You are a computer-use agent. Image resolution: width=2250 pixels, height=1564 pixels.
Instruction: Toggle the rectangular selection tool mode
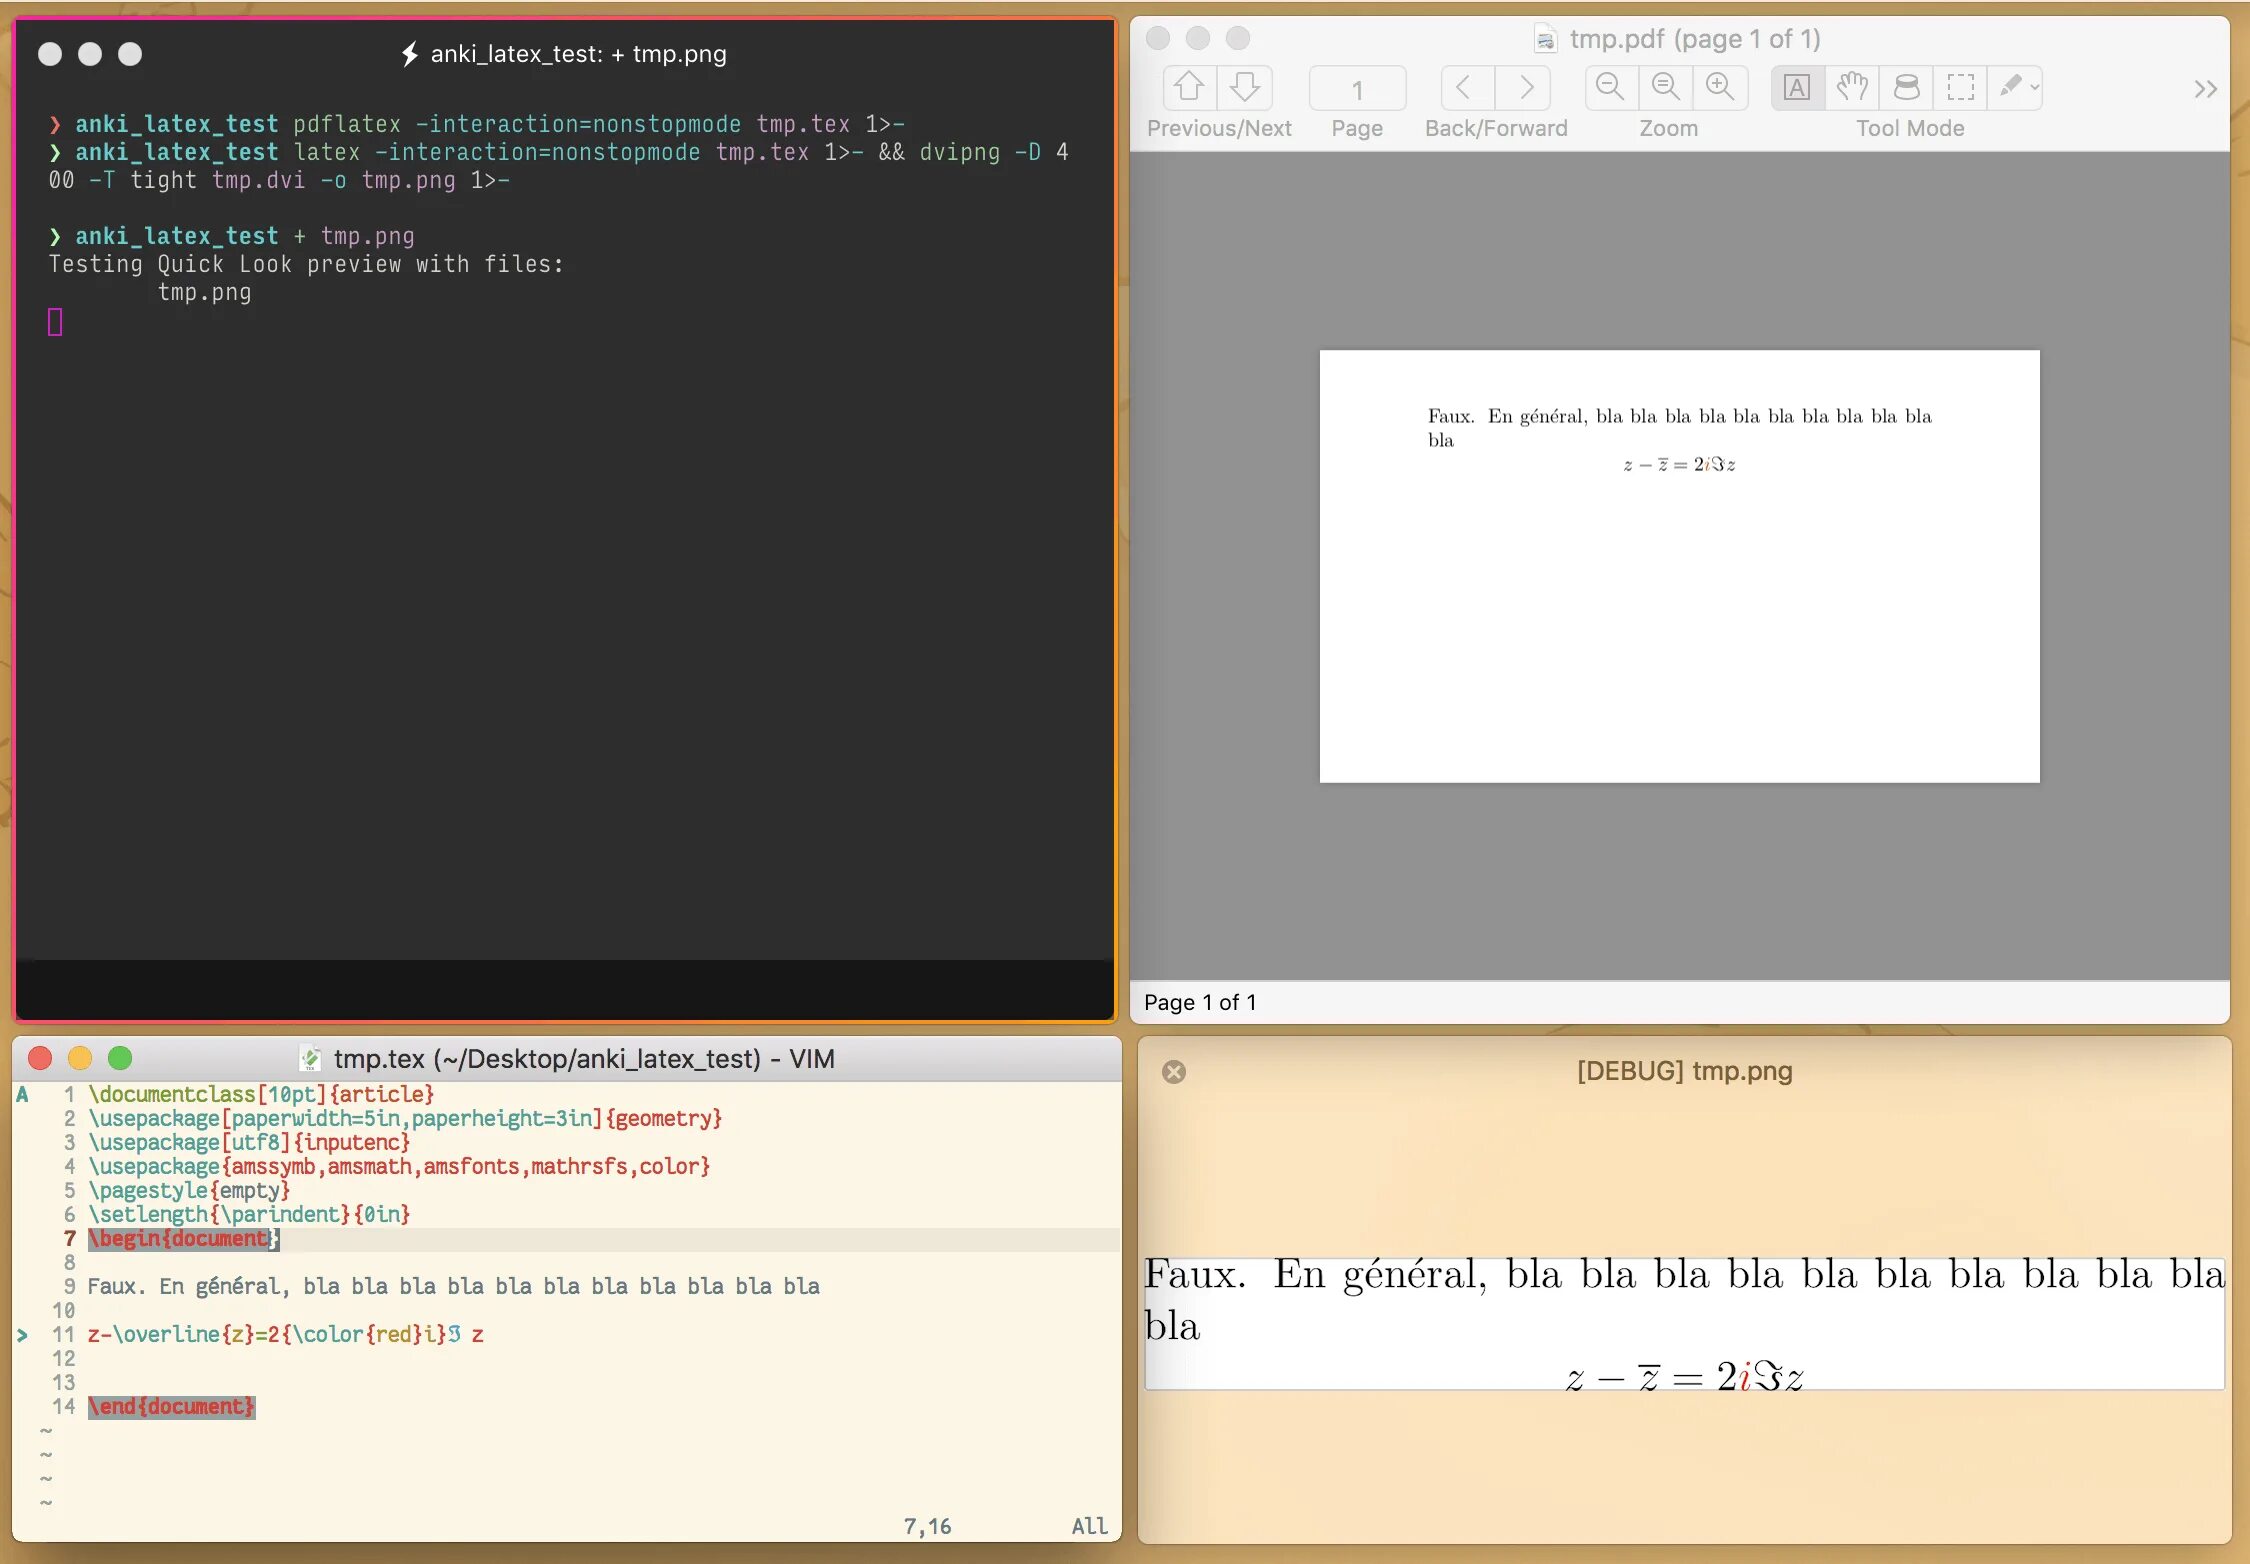[1962, 87]
